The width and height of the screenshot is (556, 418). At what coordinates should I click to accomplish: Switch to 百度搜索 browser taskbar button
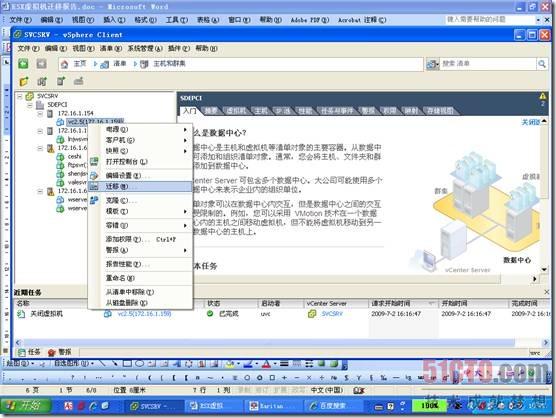[x=332, y=406]
